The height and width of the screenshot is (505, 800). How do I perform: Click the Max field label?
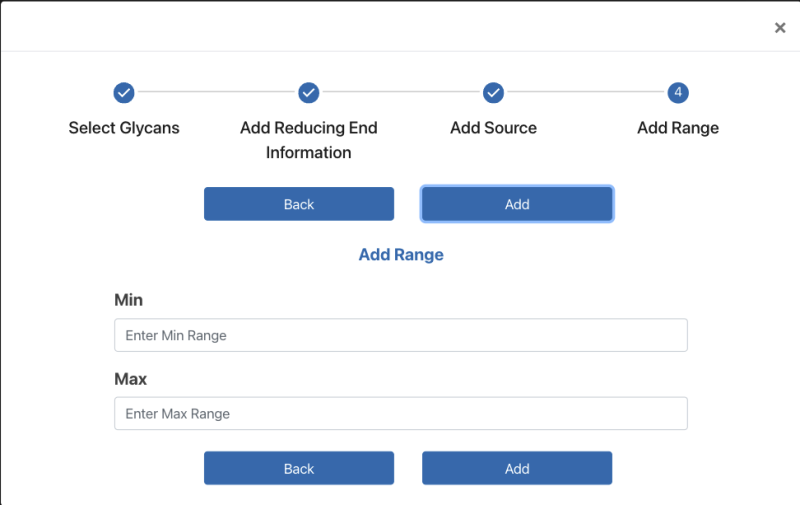tap(130, 379)
